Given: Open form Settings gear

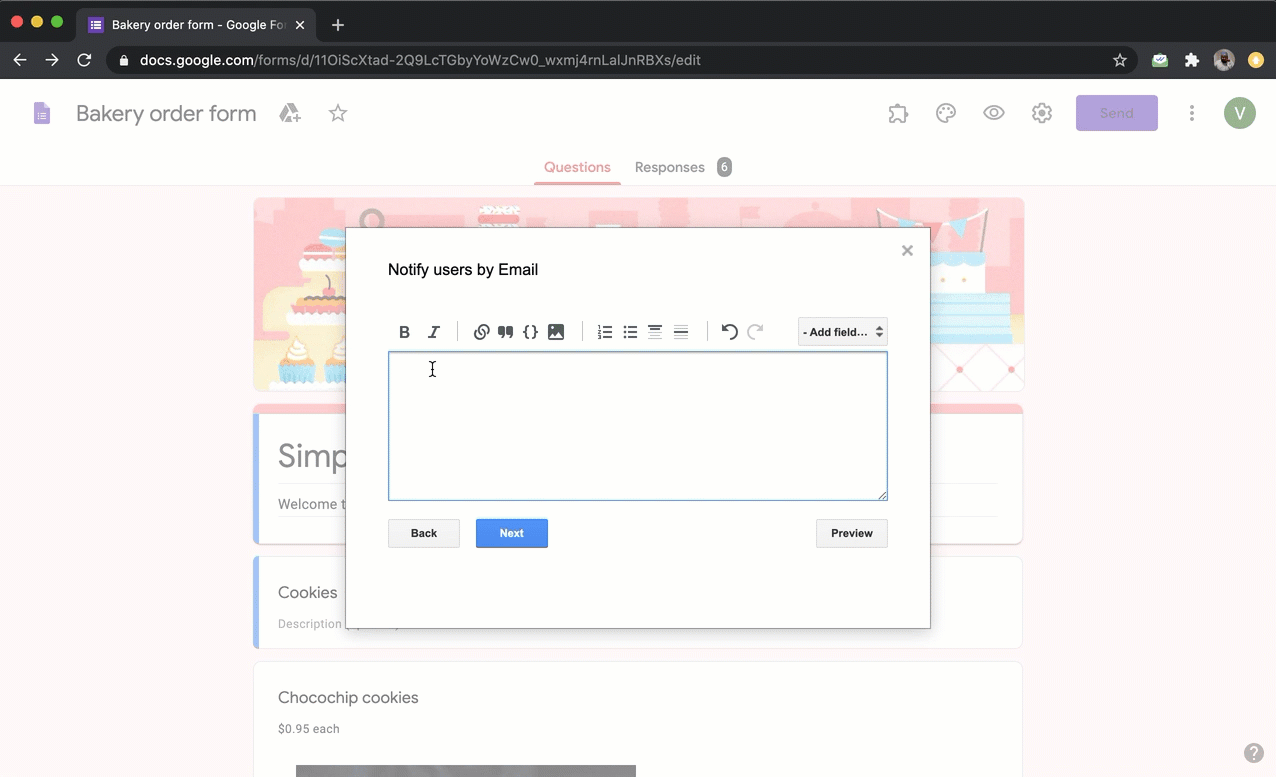Looking at the screenshot, I should 1042,113.
